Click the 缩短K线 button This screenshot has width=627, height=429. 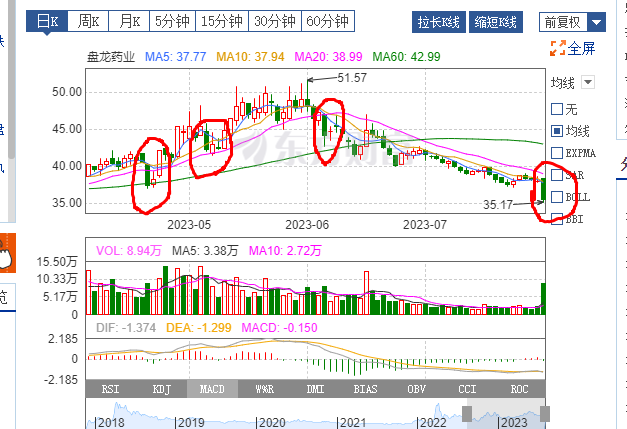tap(495, 22)
